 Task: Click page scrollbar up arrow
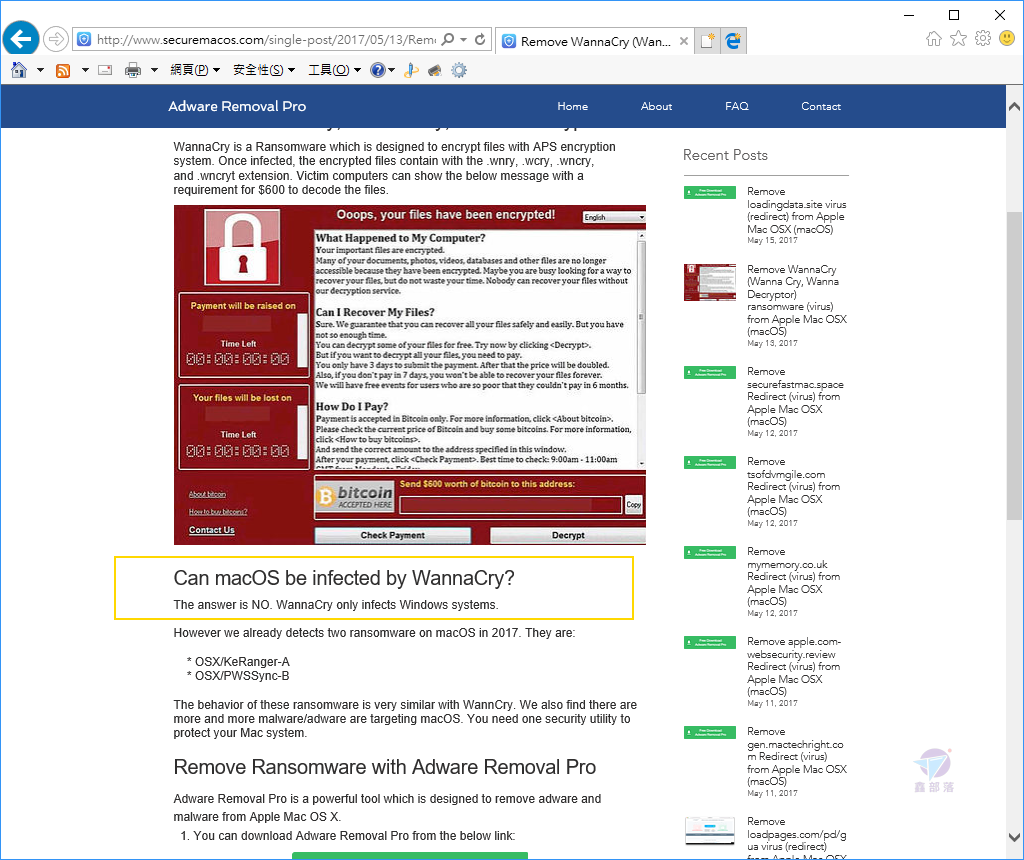coord(1014,106)
